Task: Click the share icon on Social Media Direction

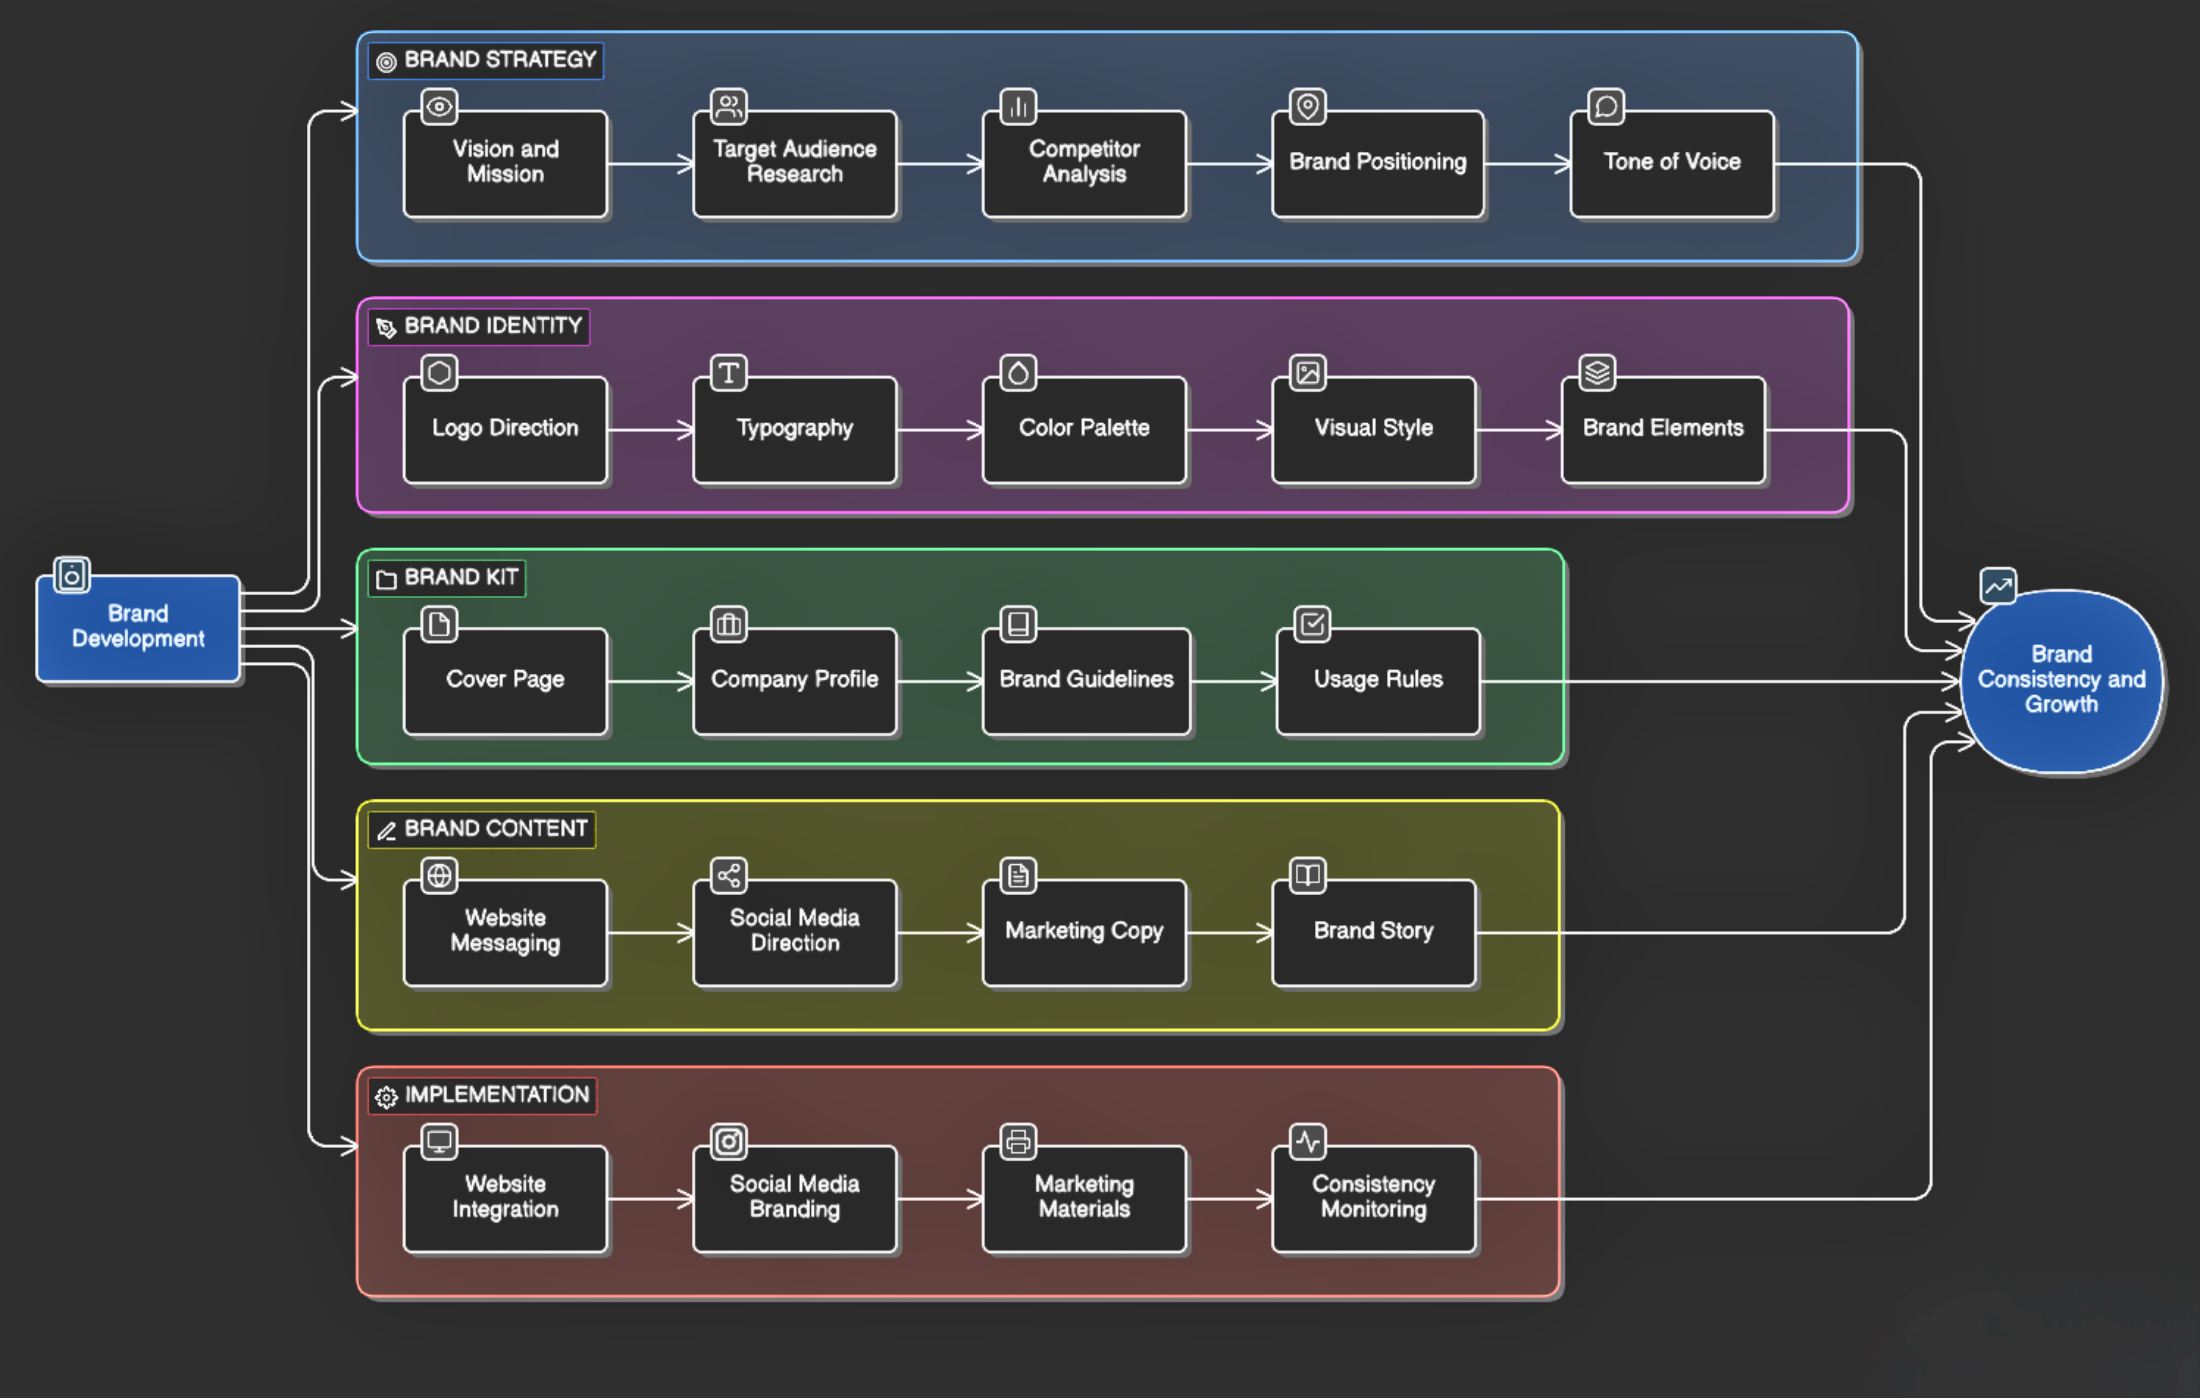Action: tap(729, 876)
